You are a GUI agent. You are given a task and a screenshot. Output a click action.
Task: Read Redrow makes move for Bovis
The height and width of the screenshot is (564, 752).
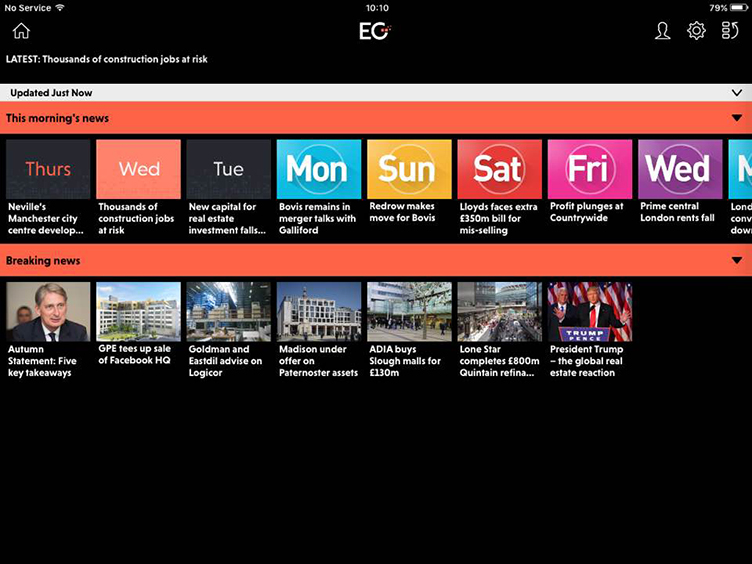pos(402,212)
